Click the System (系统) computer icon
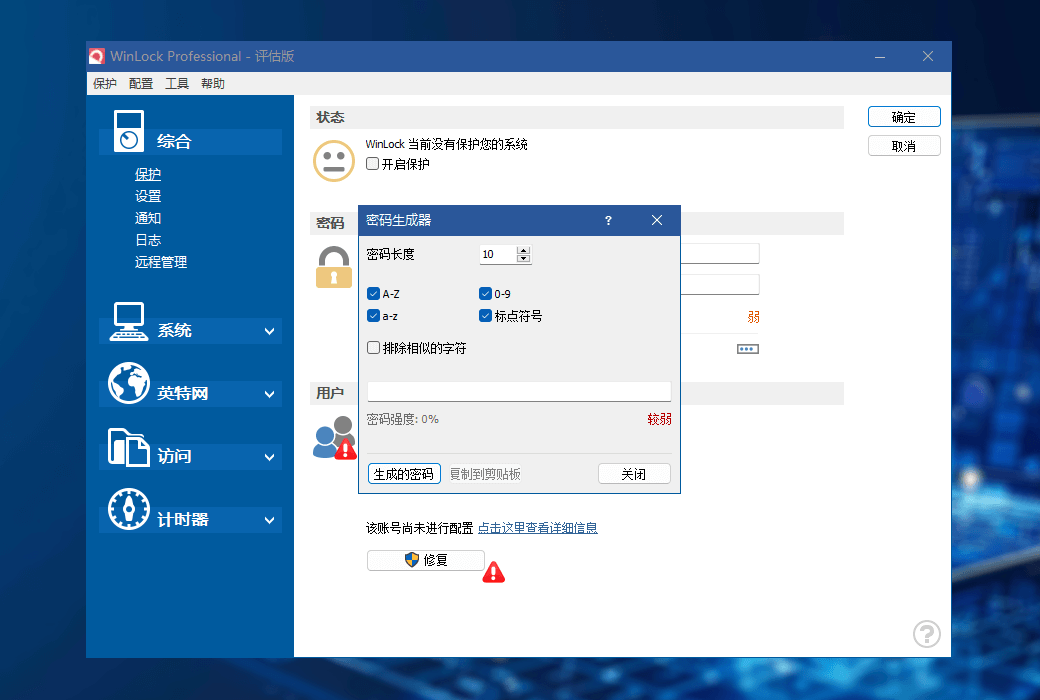1040x700 pixels. click(x=129, y=321)
